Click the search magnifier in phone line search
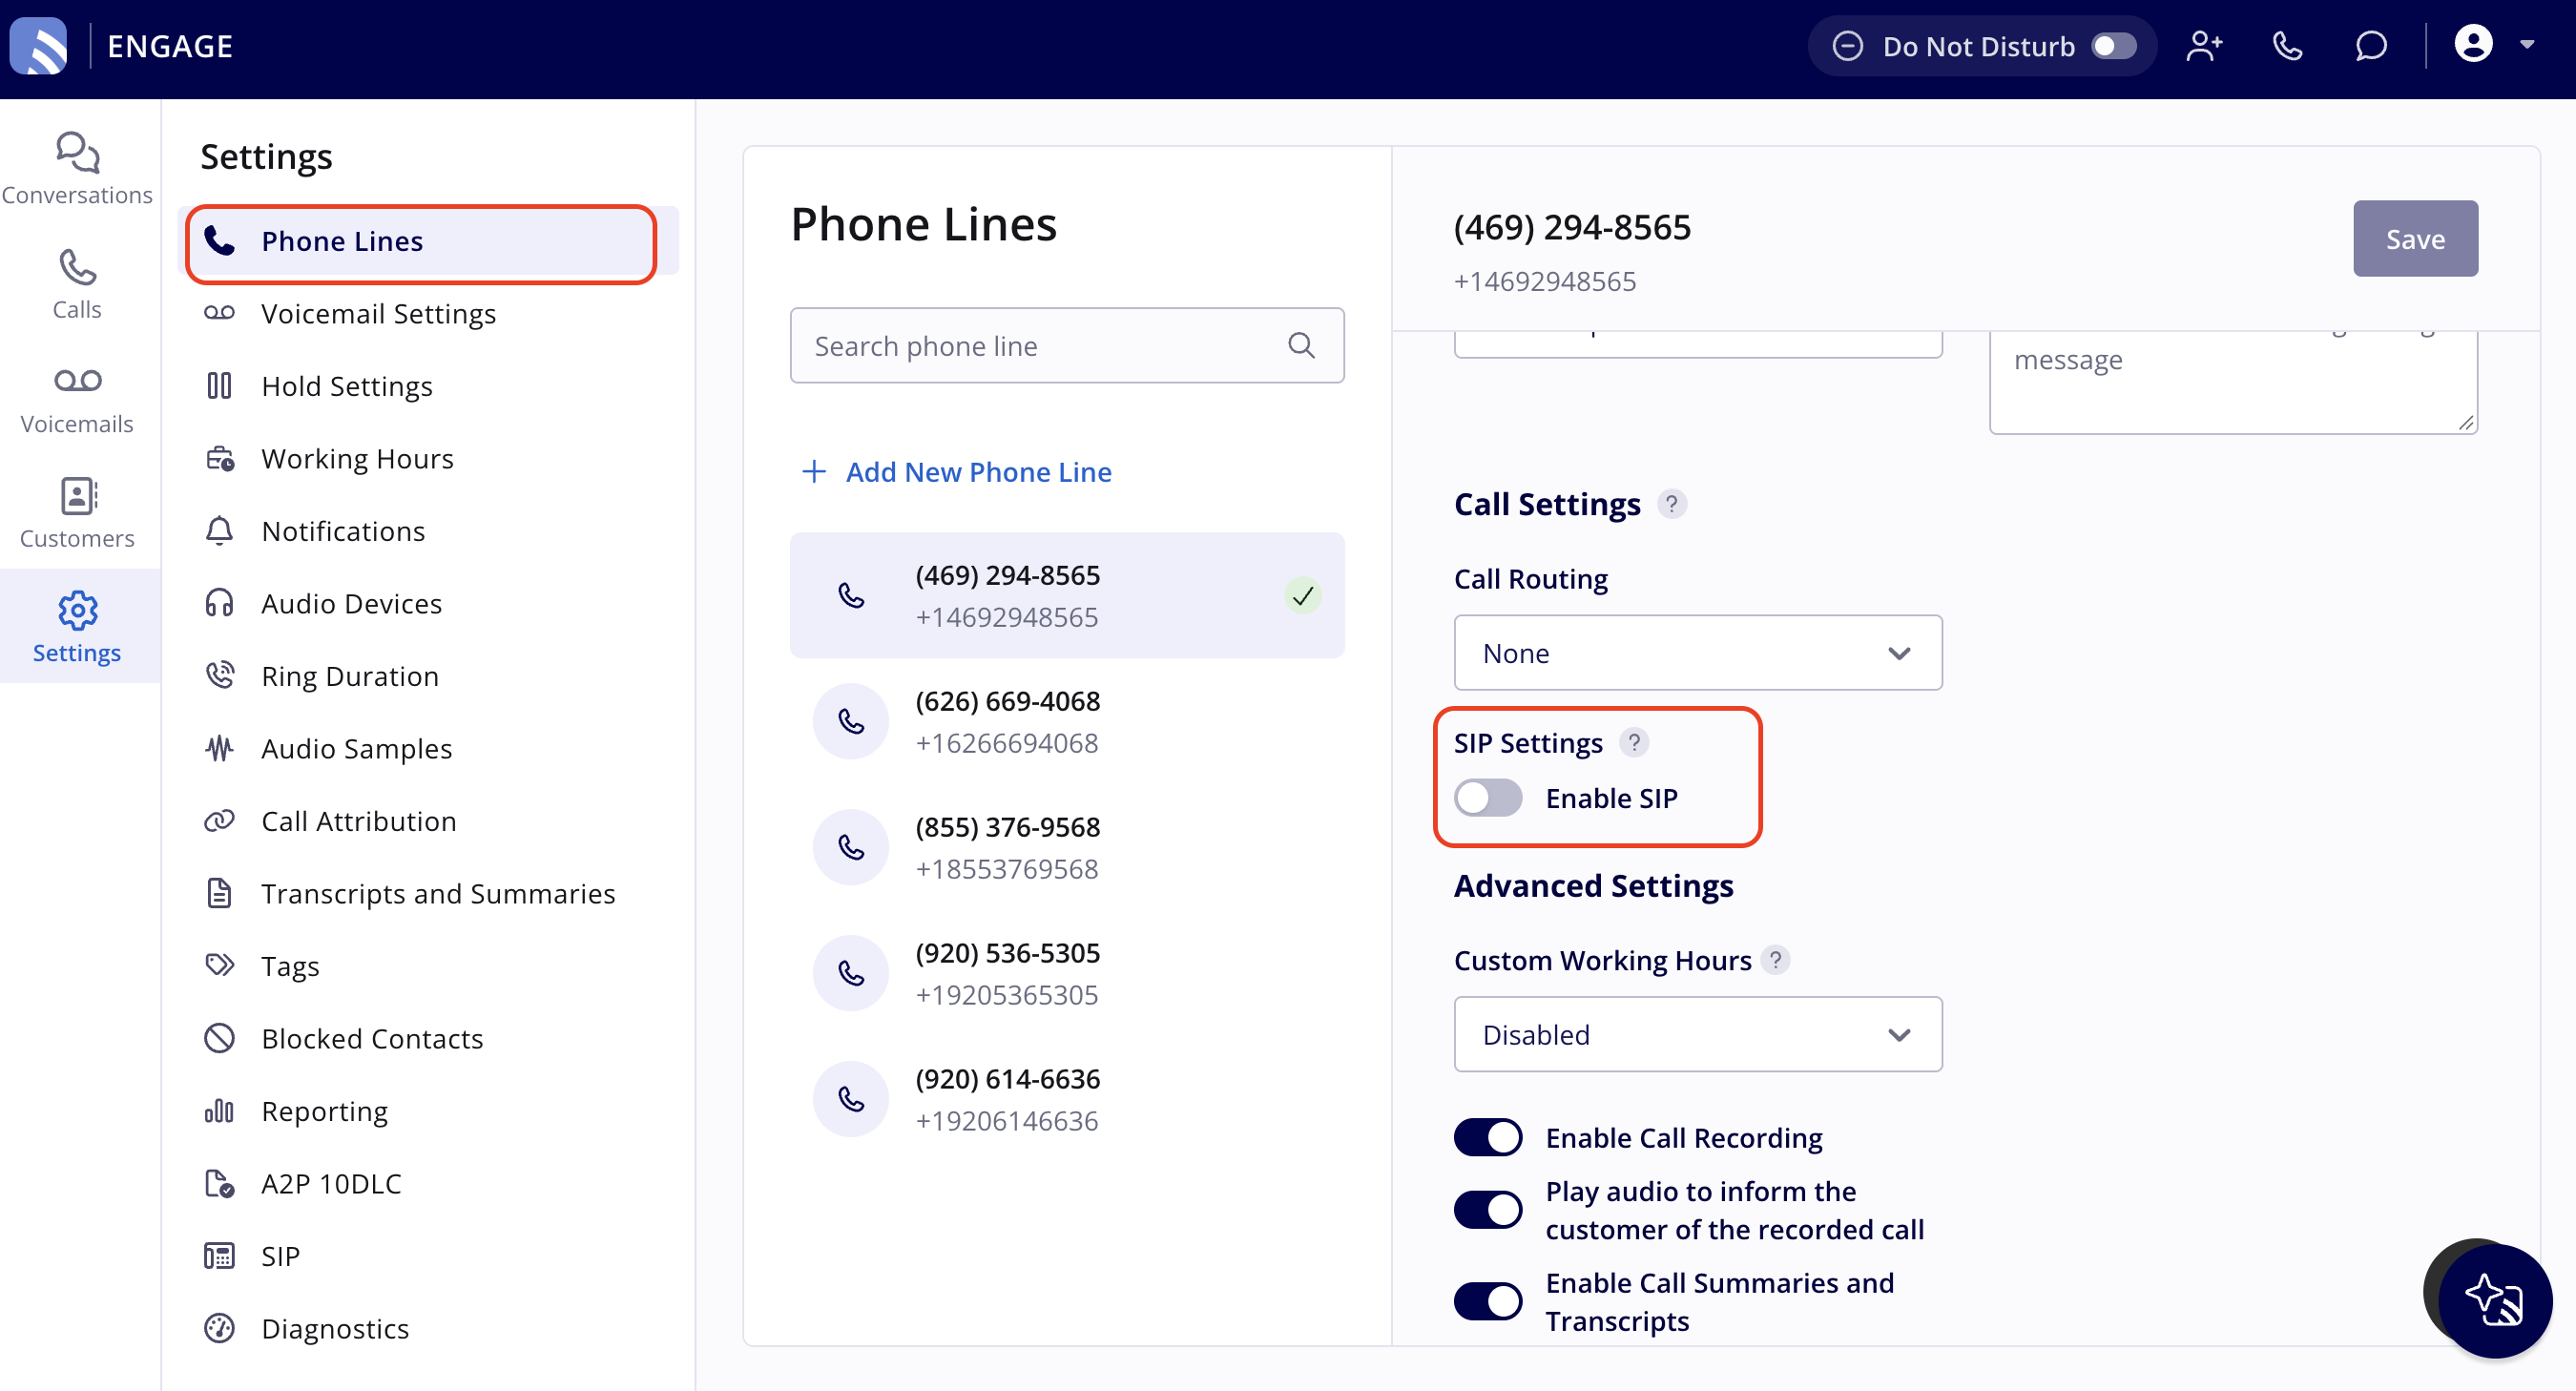2576x1391 pixels. point(1301,345)
